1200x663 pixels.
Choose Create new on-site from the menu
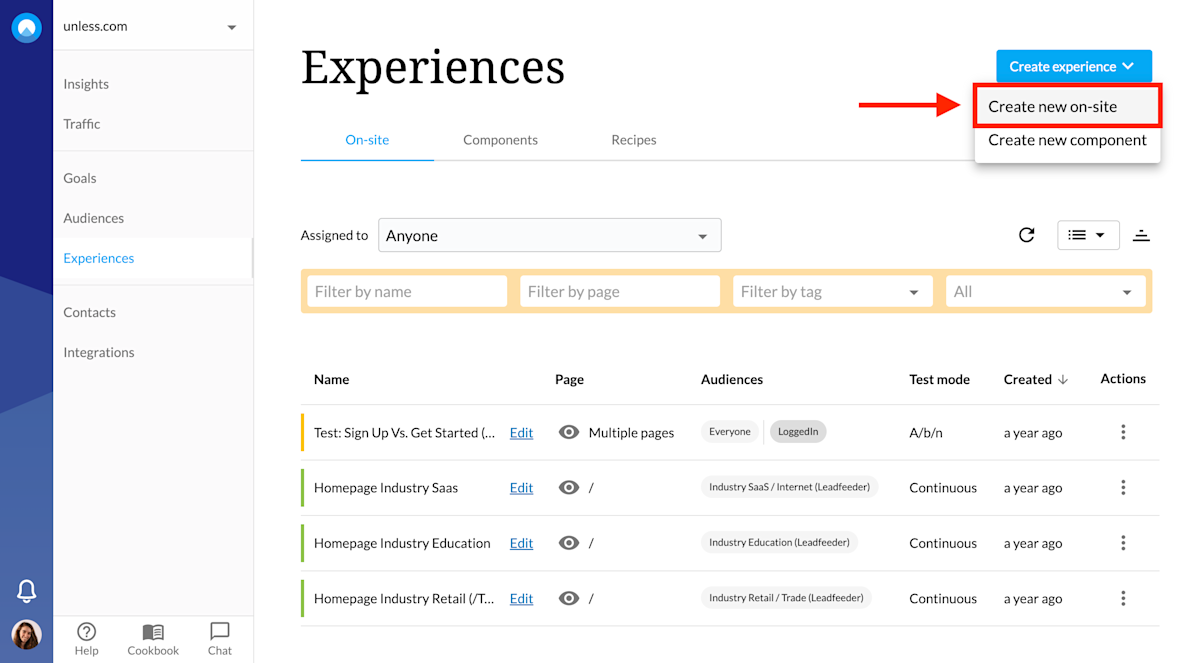coord(1067,103)
